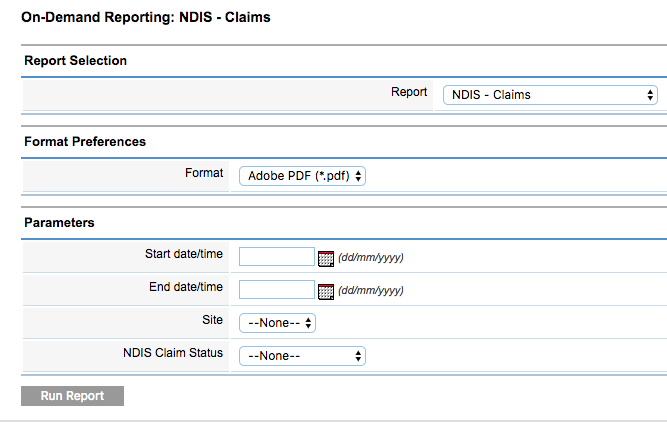Select the Parameters section heading
The height and width of the screenshot is (422, 667).
(59, 222)
